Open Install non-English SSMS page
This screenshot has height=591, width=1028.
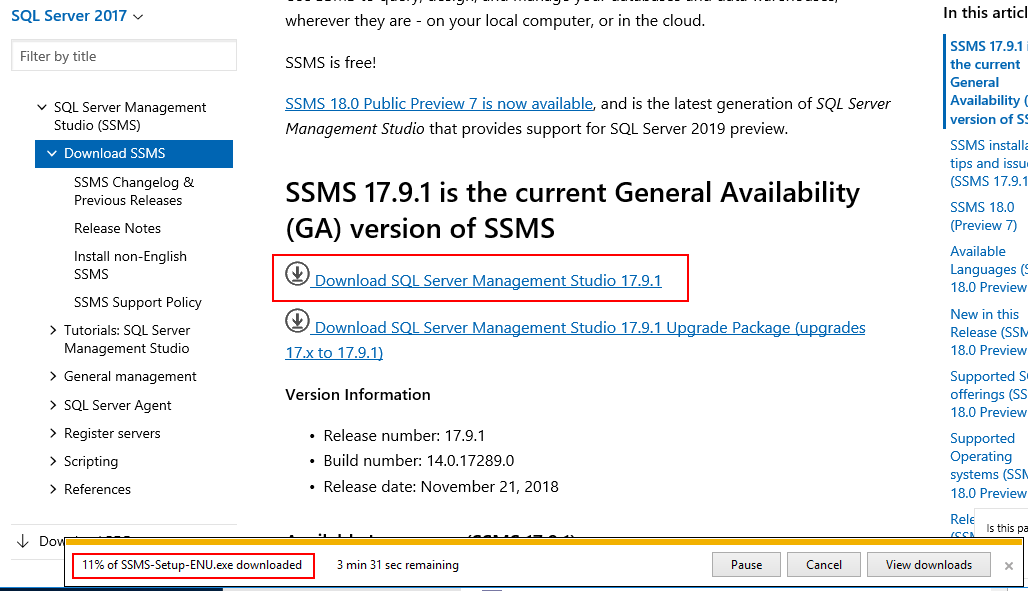(130, 265)
